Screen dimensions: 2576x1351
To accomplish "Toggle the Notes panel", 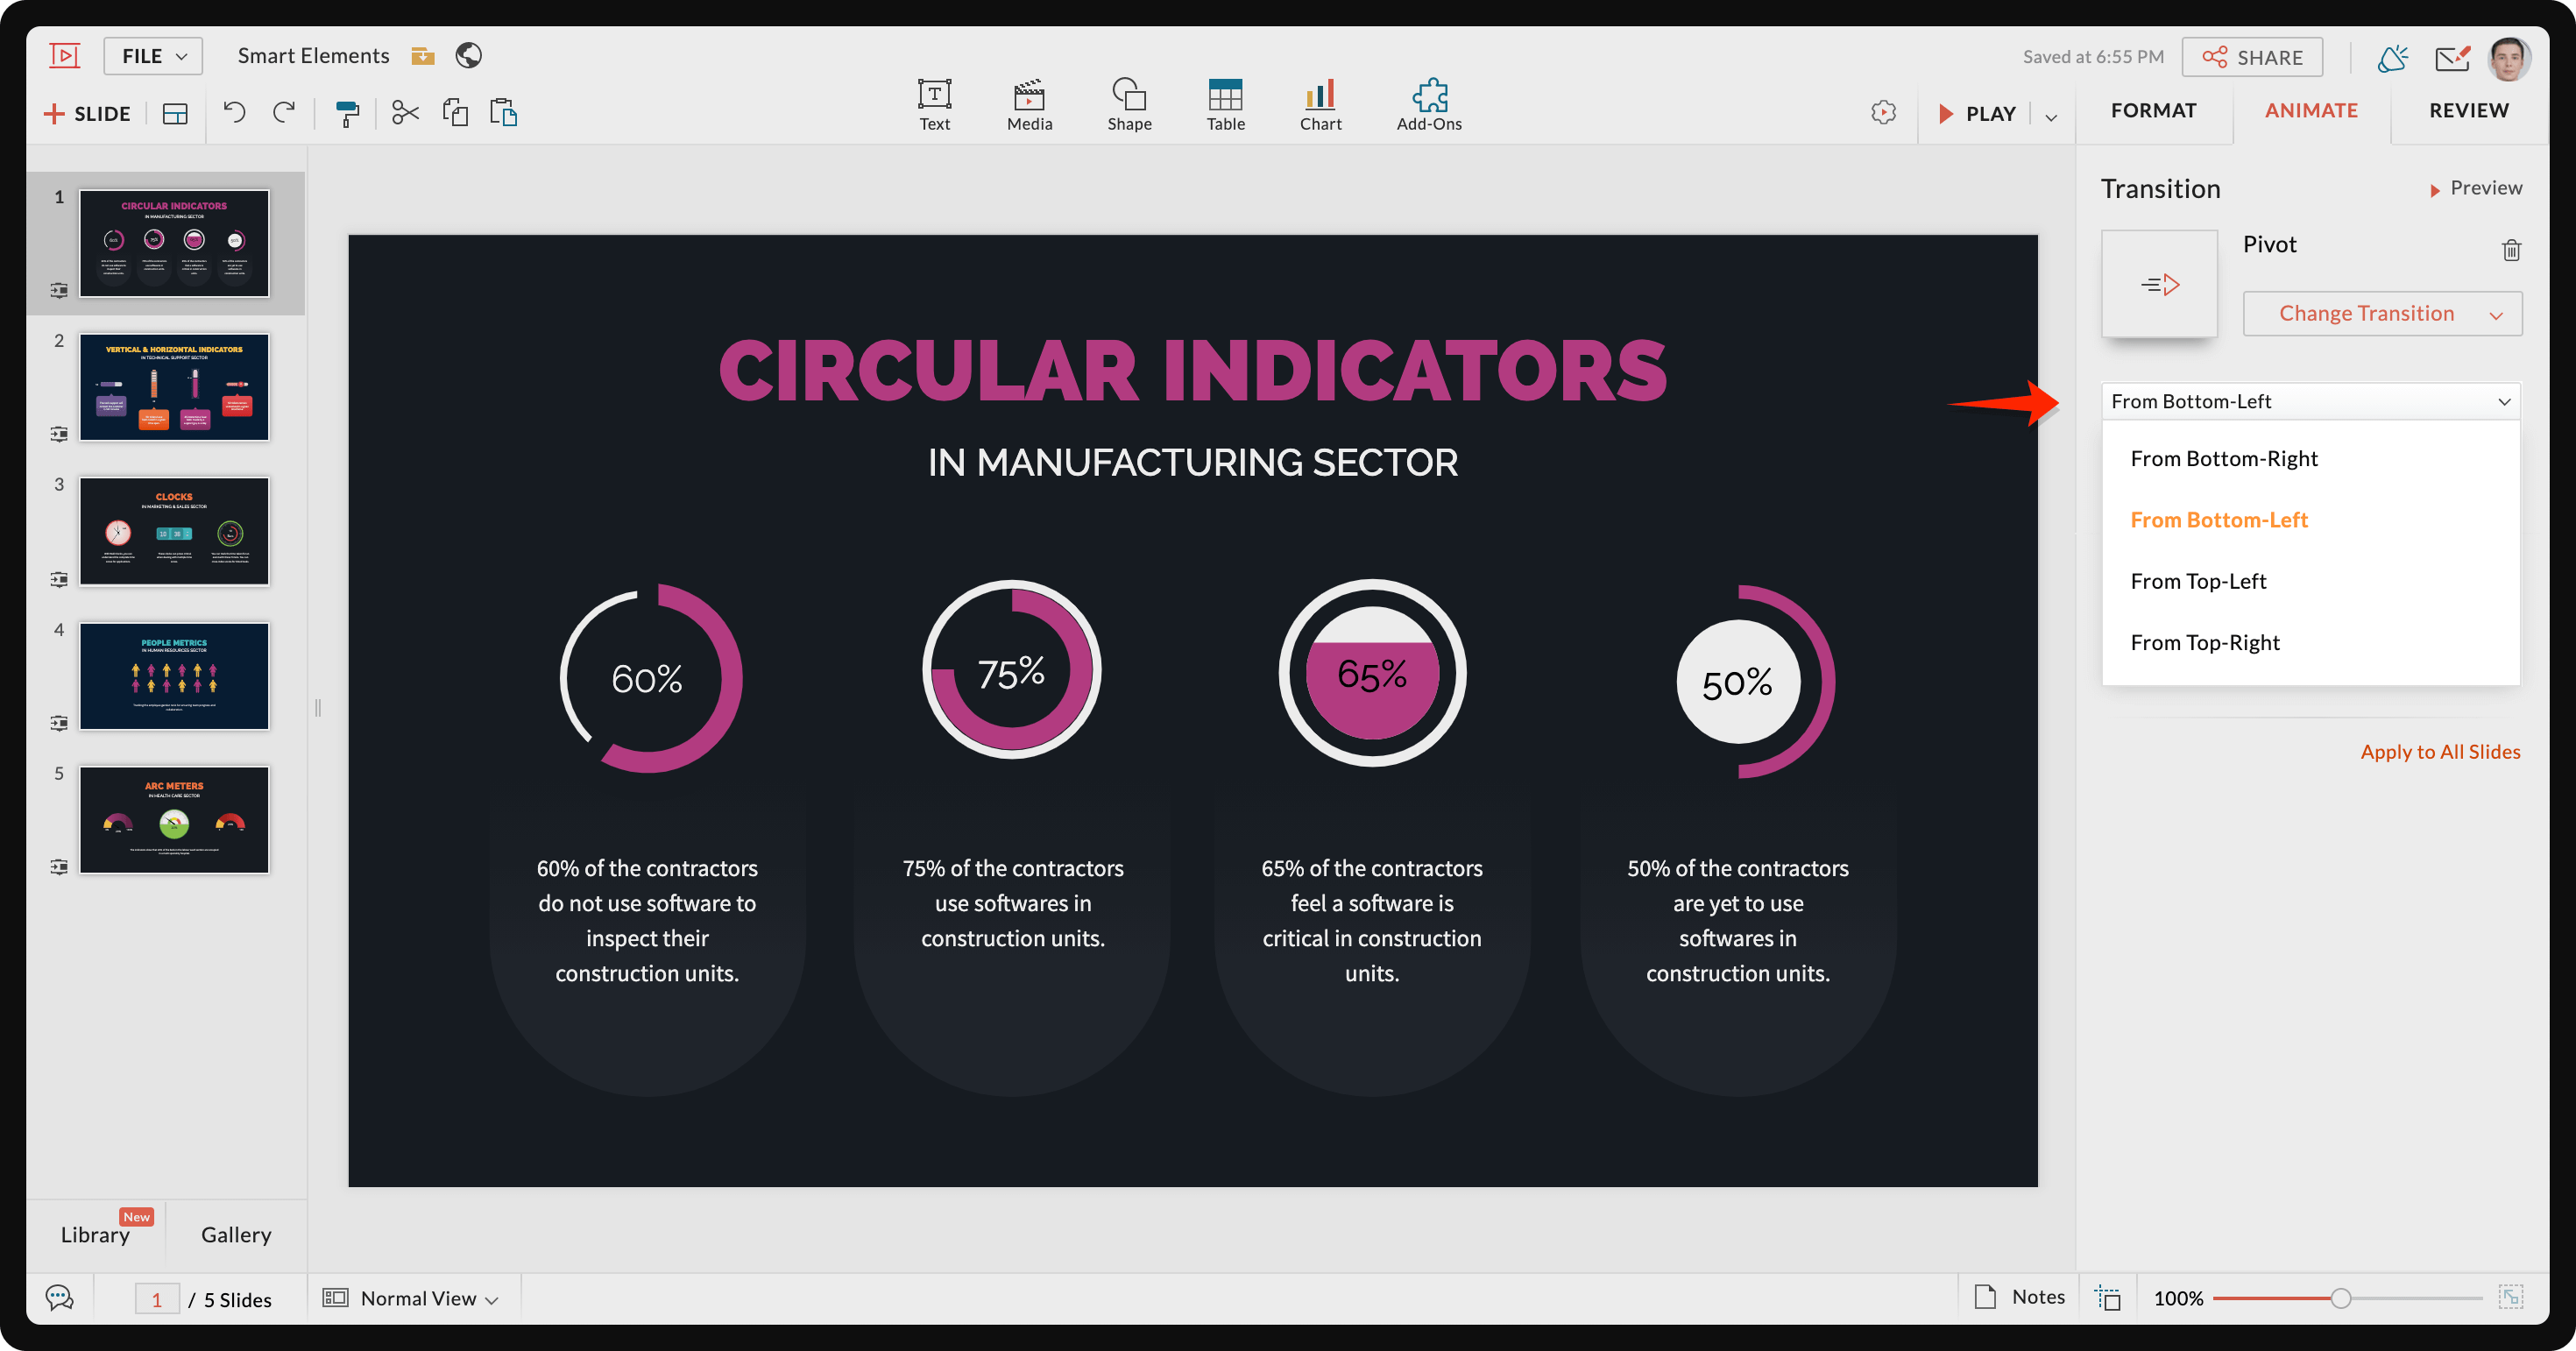I will coord(2020,1297).
